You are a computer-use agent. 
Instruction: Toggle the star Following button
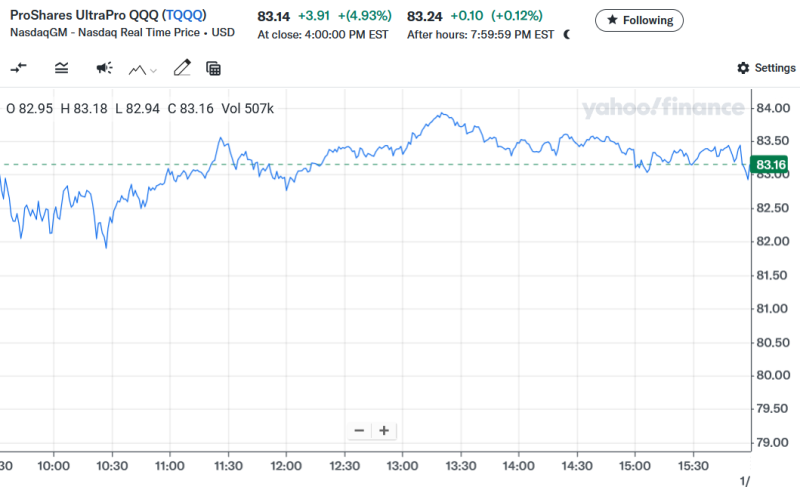pos(639,20)
